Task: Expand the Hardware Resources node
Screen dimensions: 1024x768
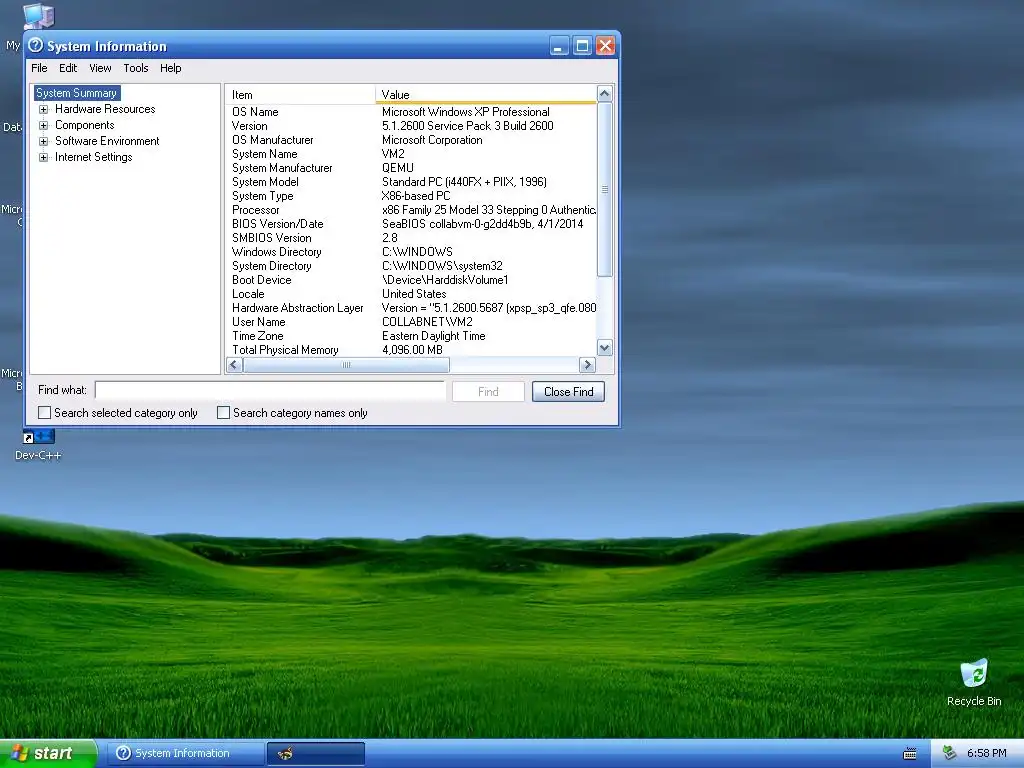Action: click(x=43, y=109)
